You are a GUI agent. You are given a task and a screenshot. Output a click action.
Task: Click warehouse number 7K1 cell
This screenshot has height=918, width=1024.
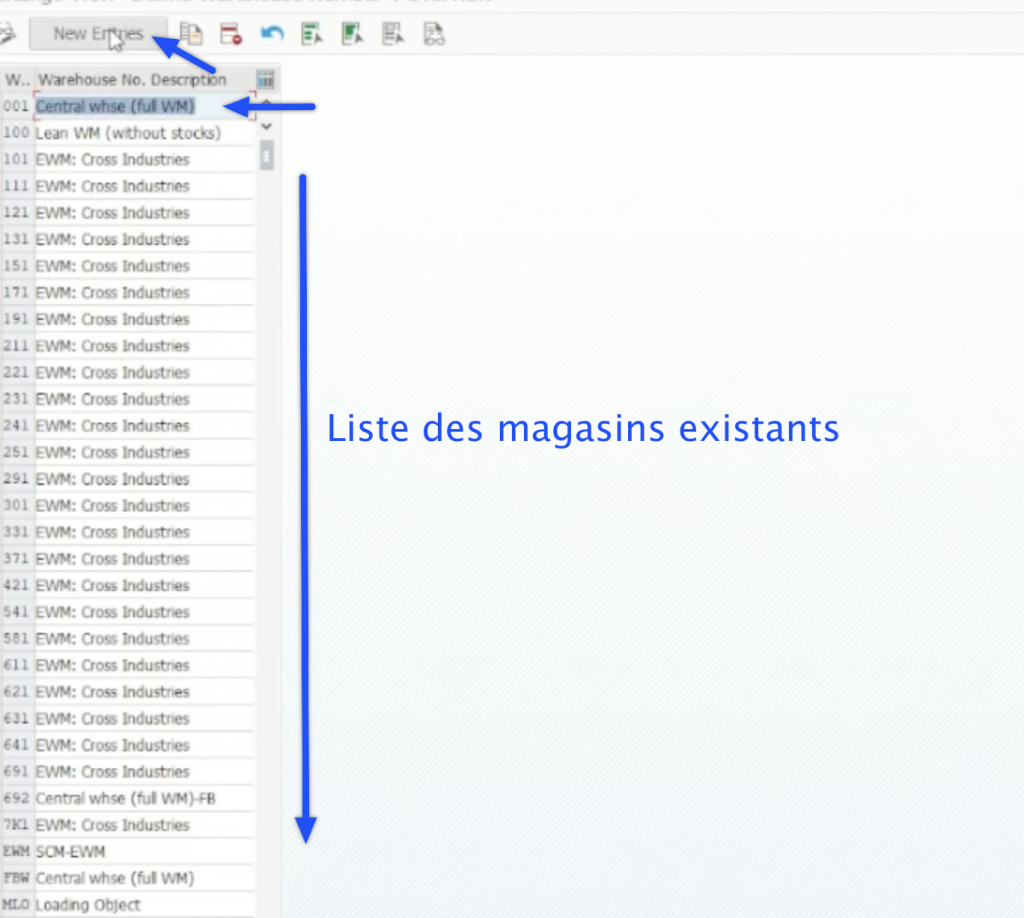coord(16,826)
